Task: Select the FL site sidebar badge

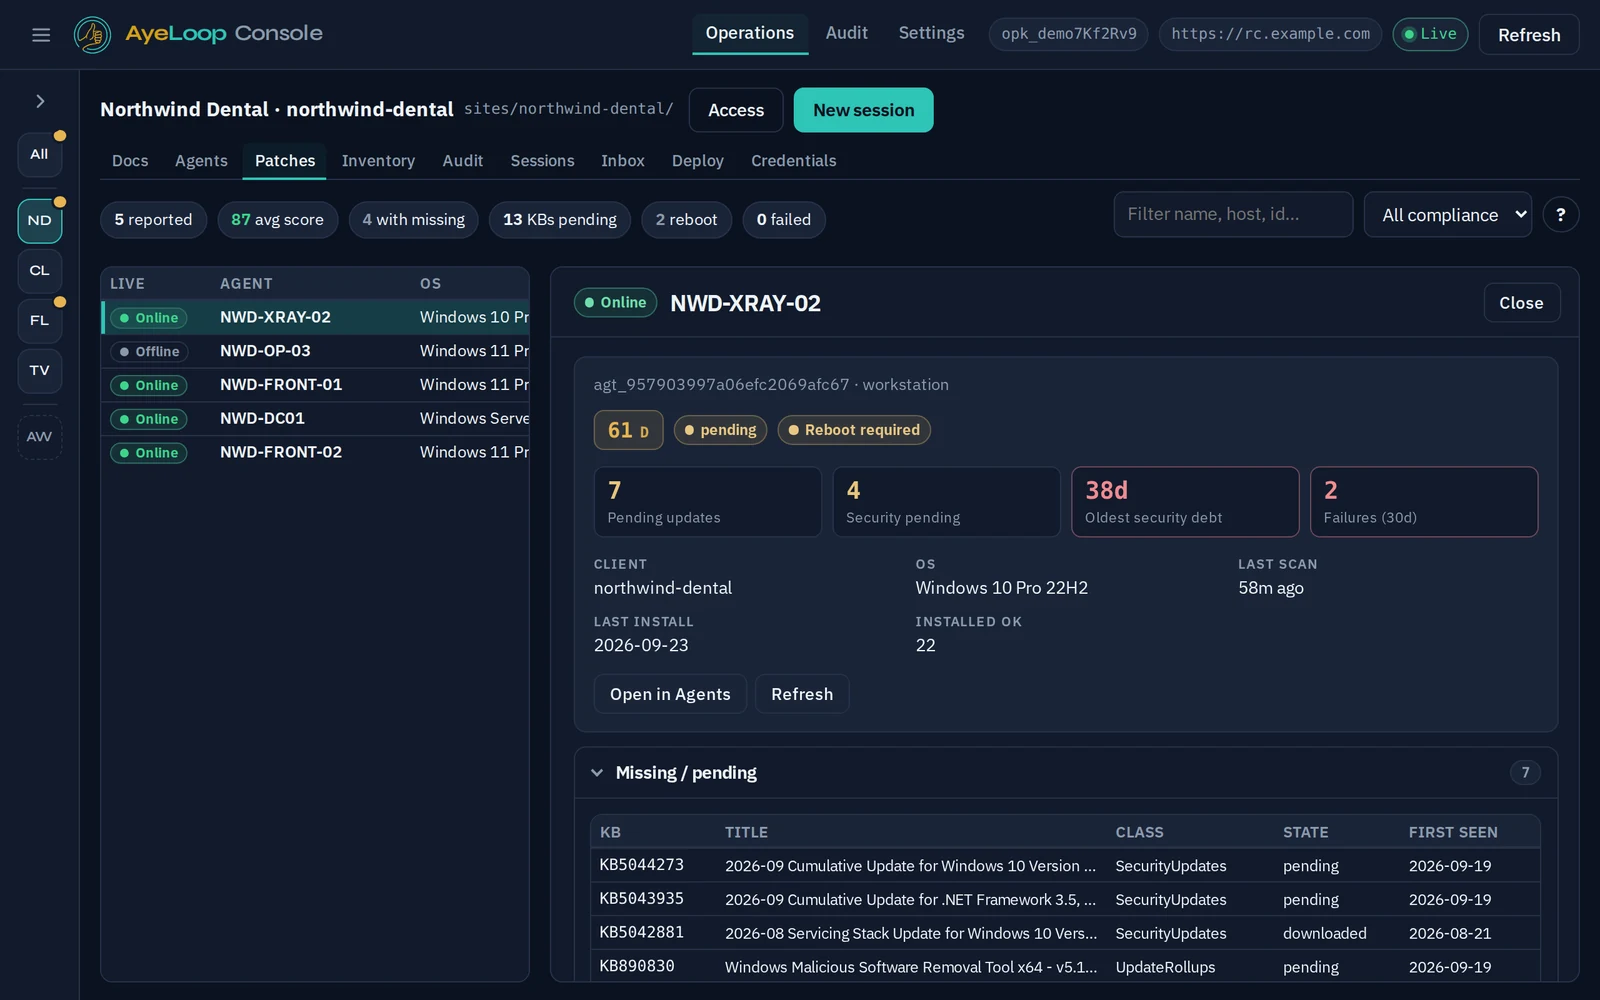Action: [40, 321]
